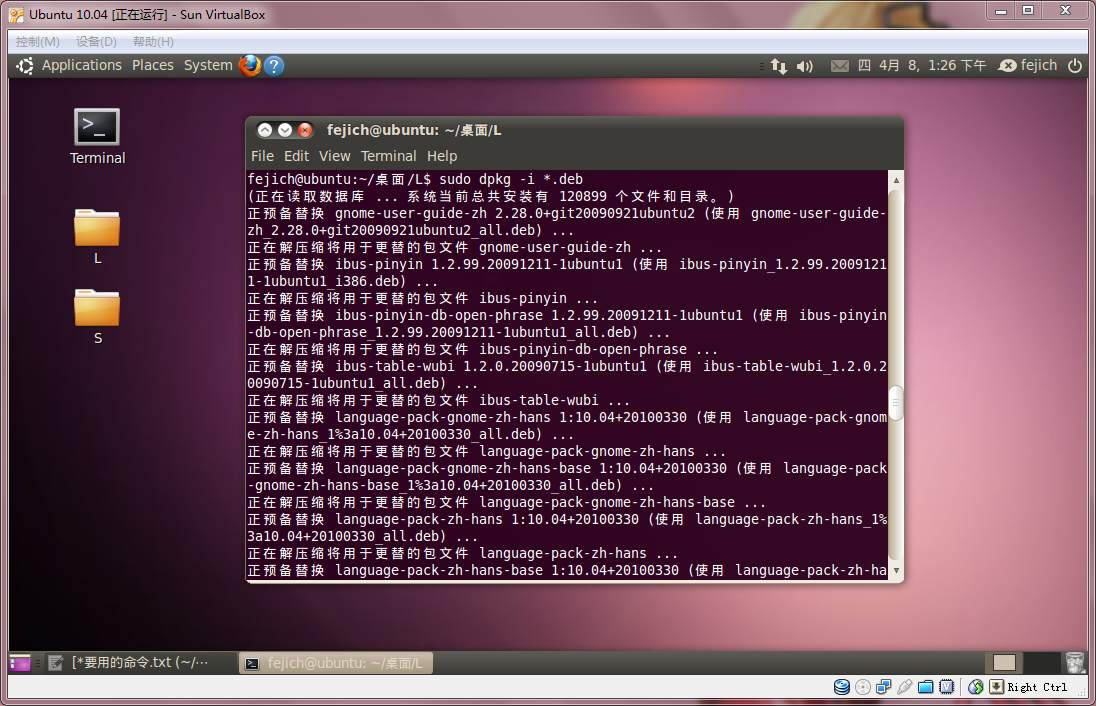Click the Ubuntu logo in panel
Viewport: 1096px width, 706px height.
25,66
